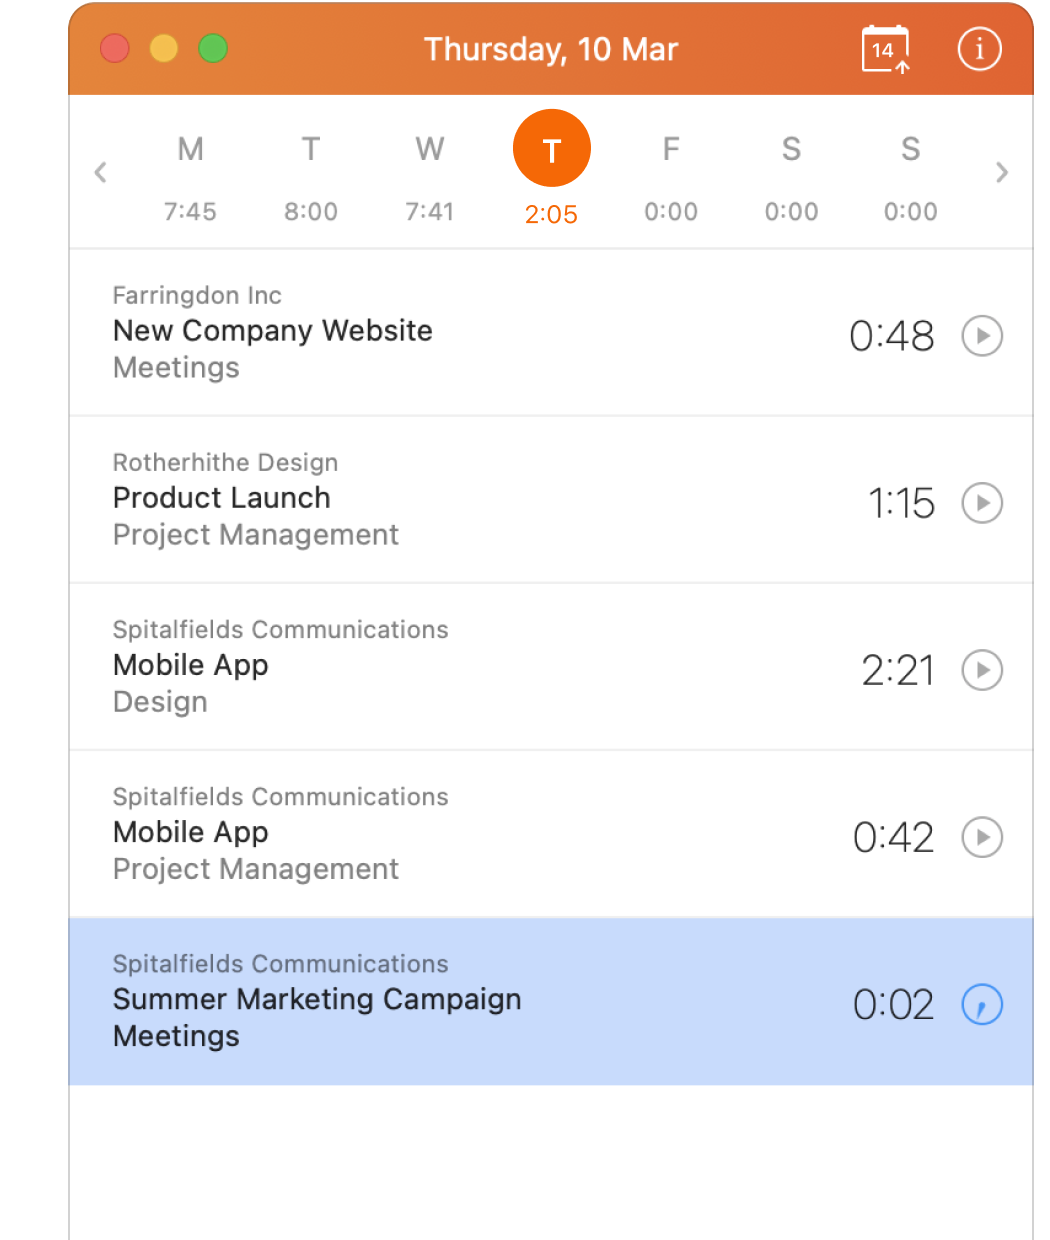Image resolution: width=1050 pixels, height=1240 pixels.
Task: Click the 2:21 duration on Mobile App
Action: [x=897, y=670]
